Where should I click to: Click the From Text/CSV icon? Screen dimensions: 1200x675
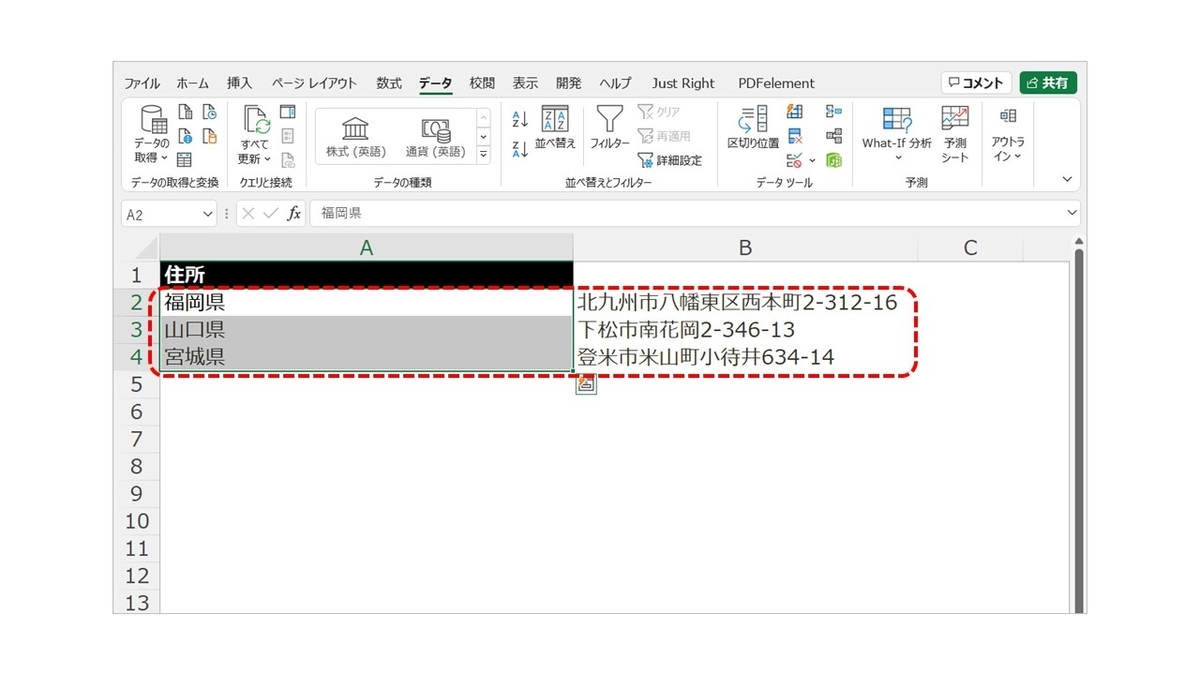pyautogui.click(x=185, y=113)
